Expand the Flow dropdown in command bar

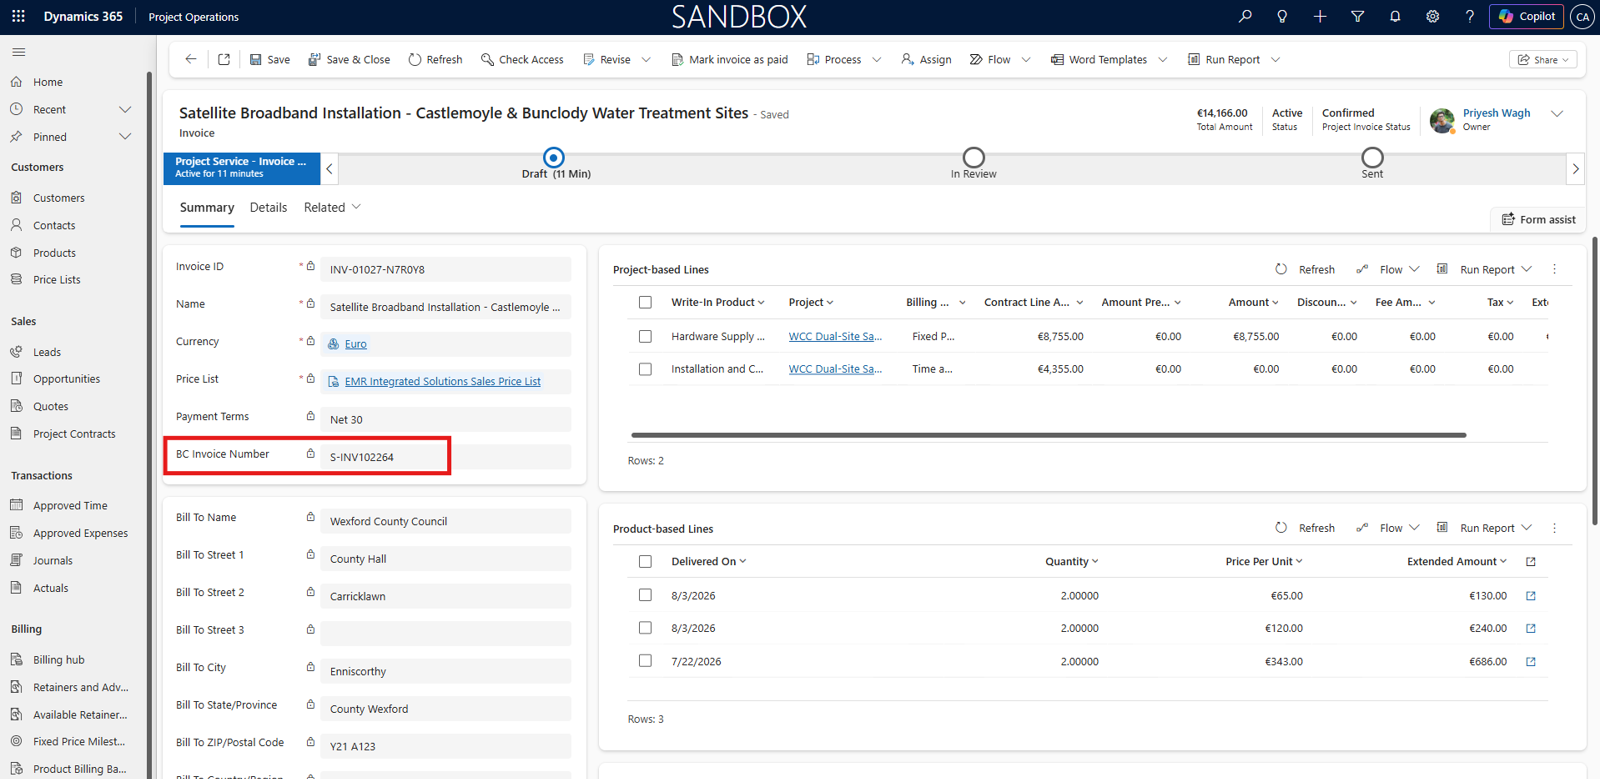coord(1026,59)
